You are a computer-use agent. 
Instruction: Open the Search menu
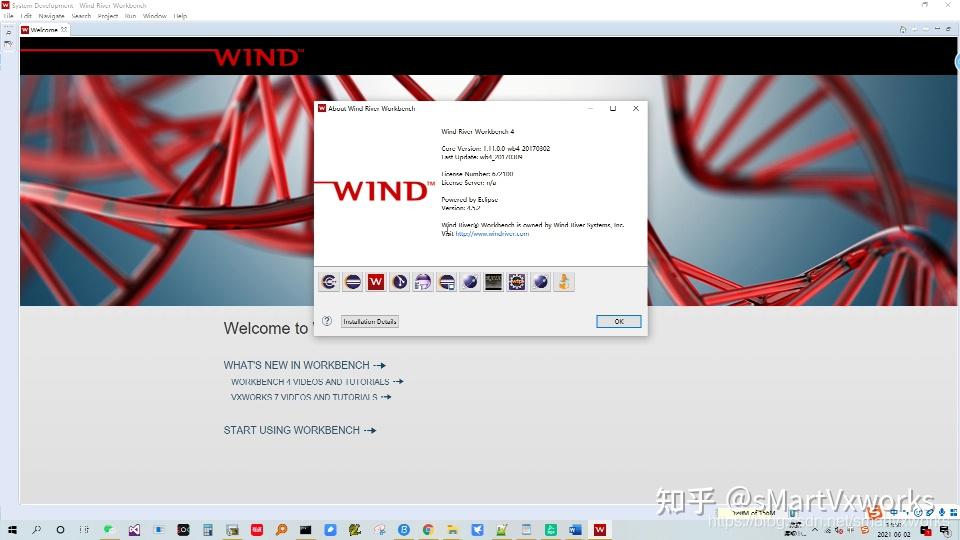tap(81, 16)
